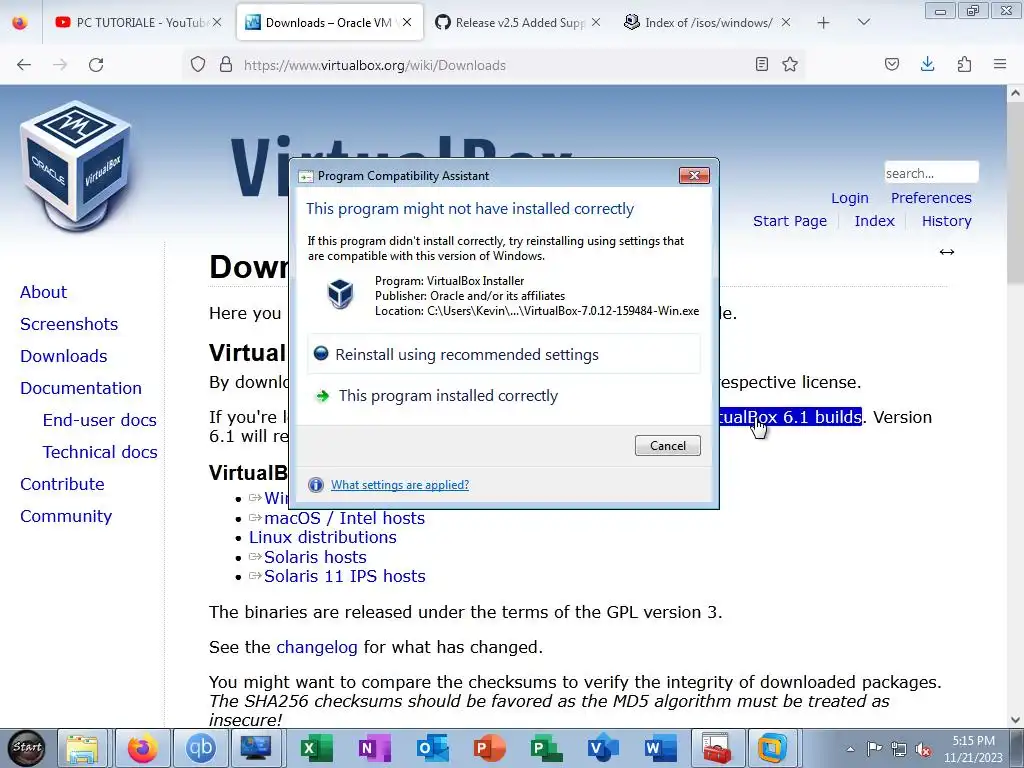The height and width of the screenshot is (768, 1024).
Task: Open What settings are applied? help link
Action: pyautogui.click(x=400, y=485)
